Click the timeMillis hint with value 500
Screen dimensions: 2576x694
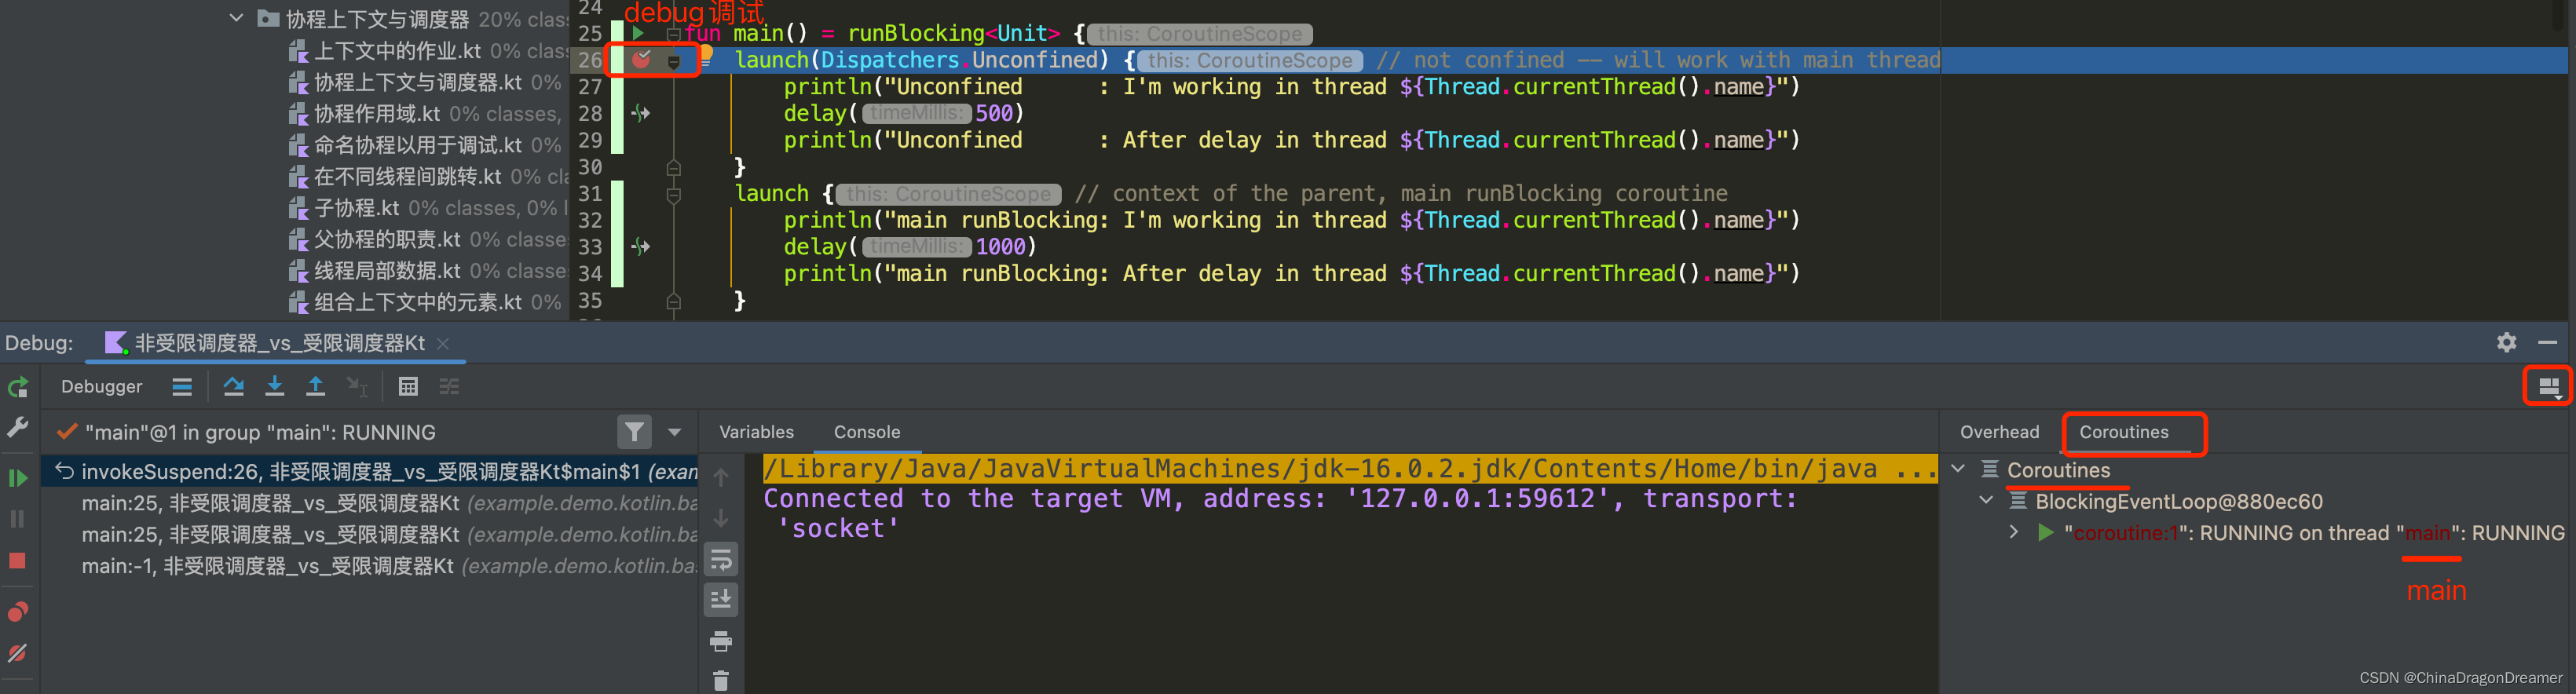point(916,114)
